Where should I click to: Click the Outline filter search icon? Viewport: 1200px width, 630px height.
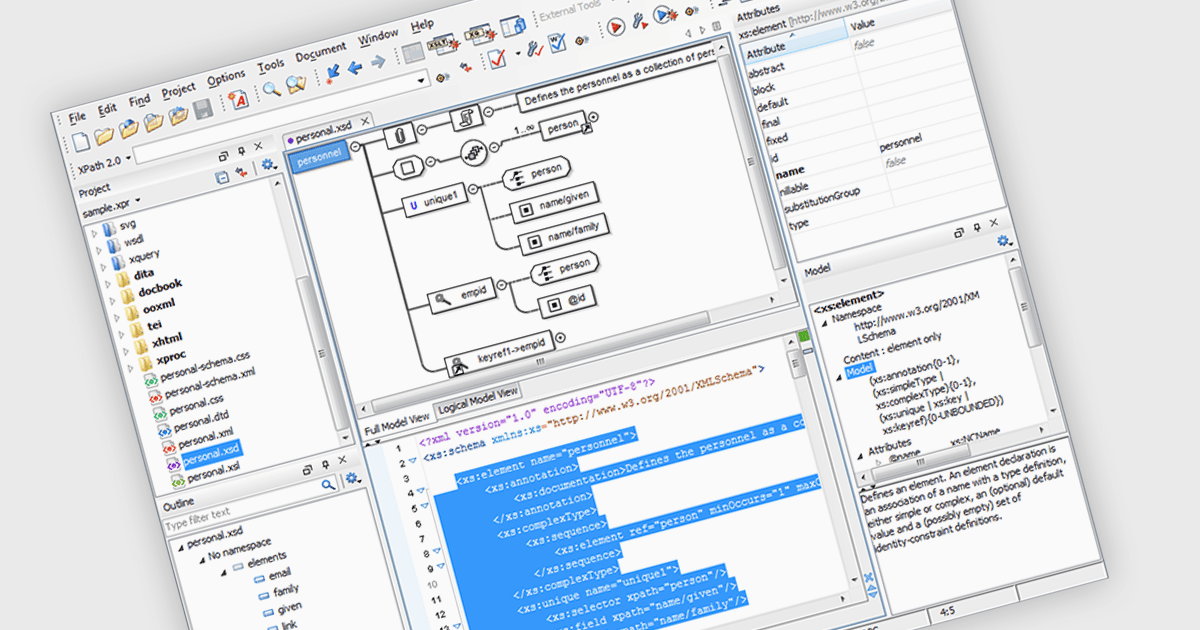click(328, 484)
